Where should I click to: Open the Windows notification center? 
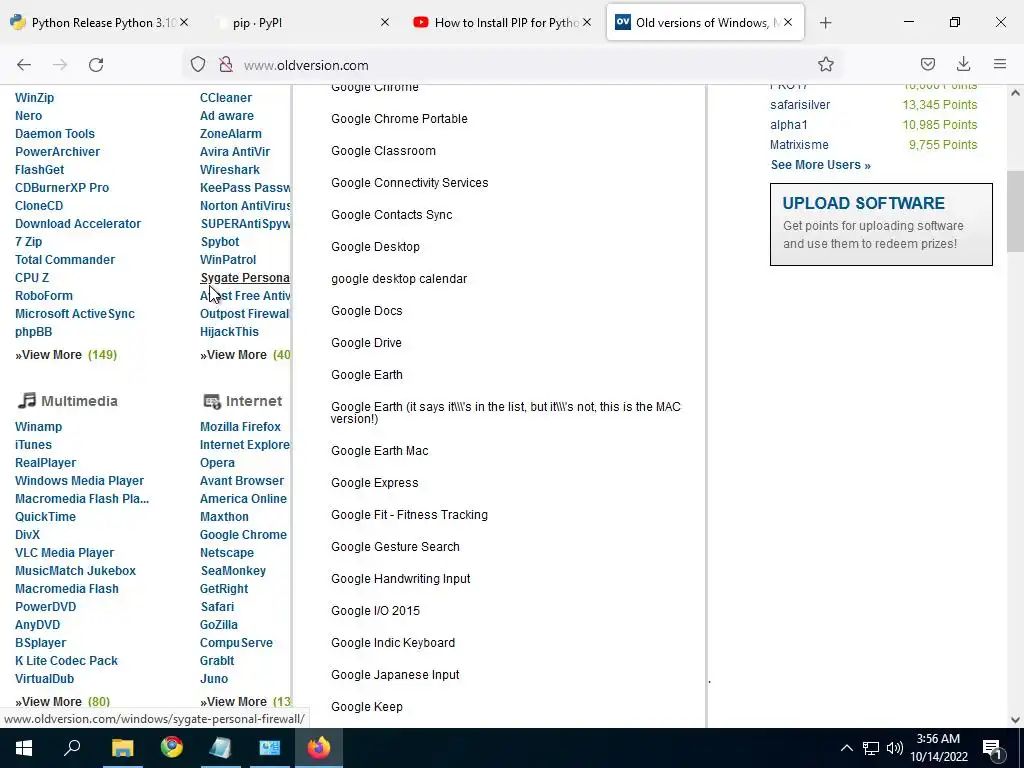click(993, 748)
